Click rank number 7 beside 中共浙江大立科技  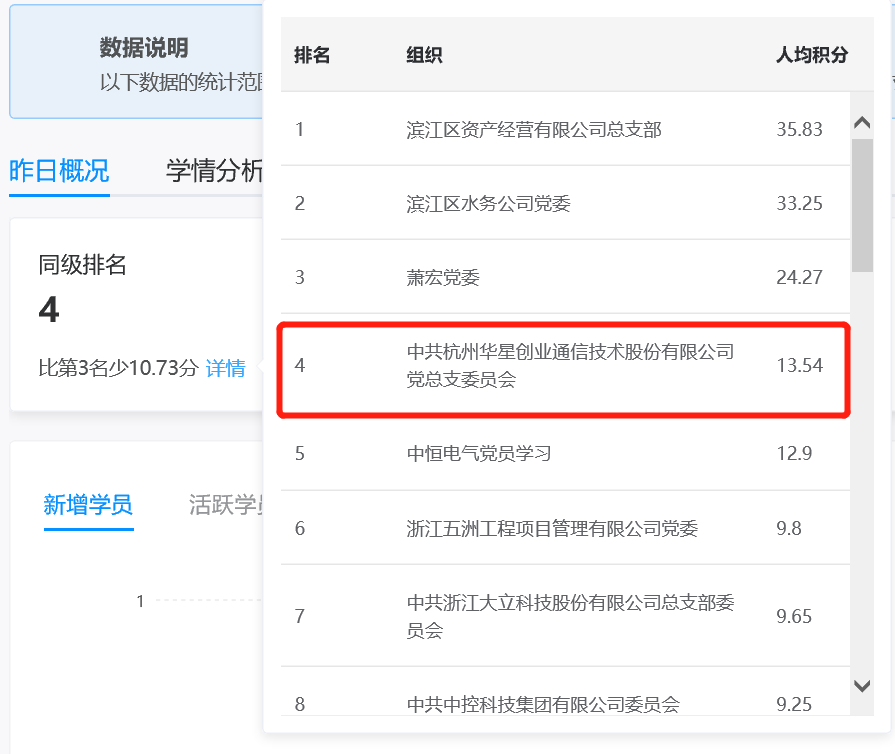tap(300, 616)
